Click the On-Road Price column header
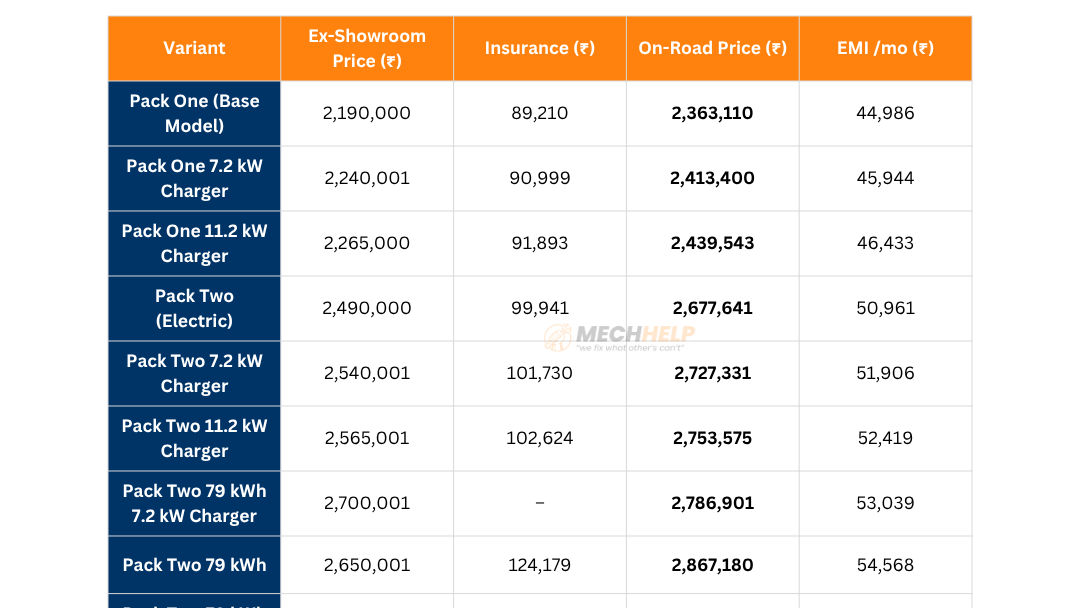 tap(712, 48)
